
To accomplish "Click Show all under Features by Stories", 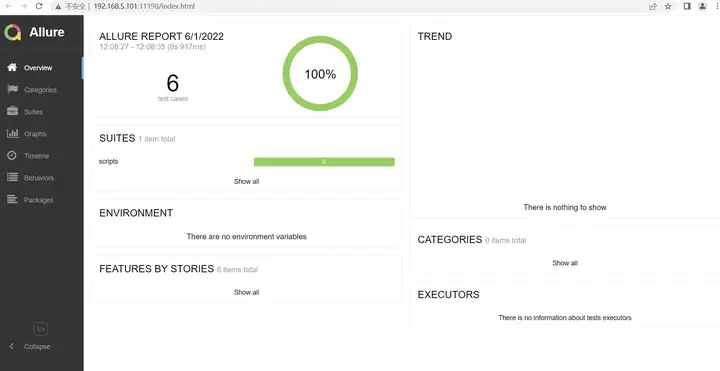I will [247, 292].
